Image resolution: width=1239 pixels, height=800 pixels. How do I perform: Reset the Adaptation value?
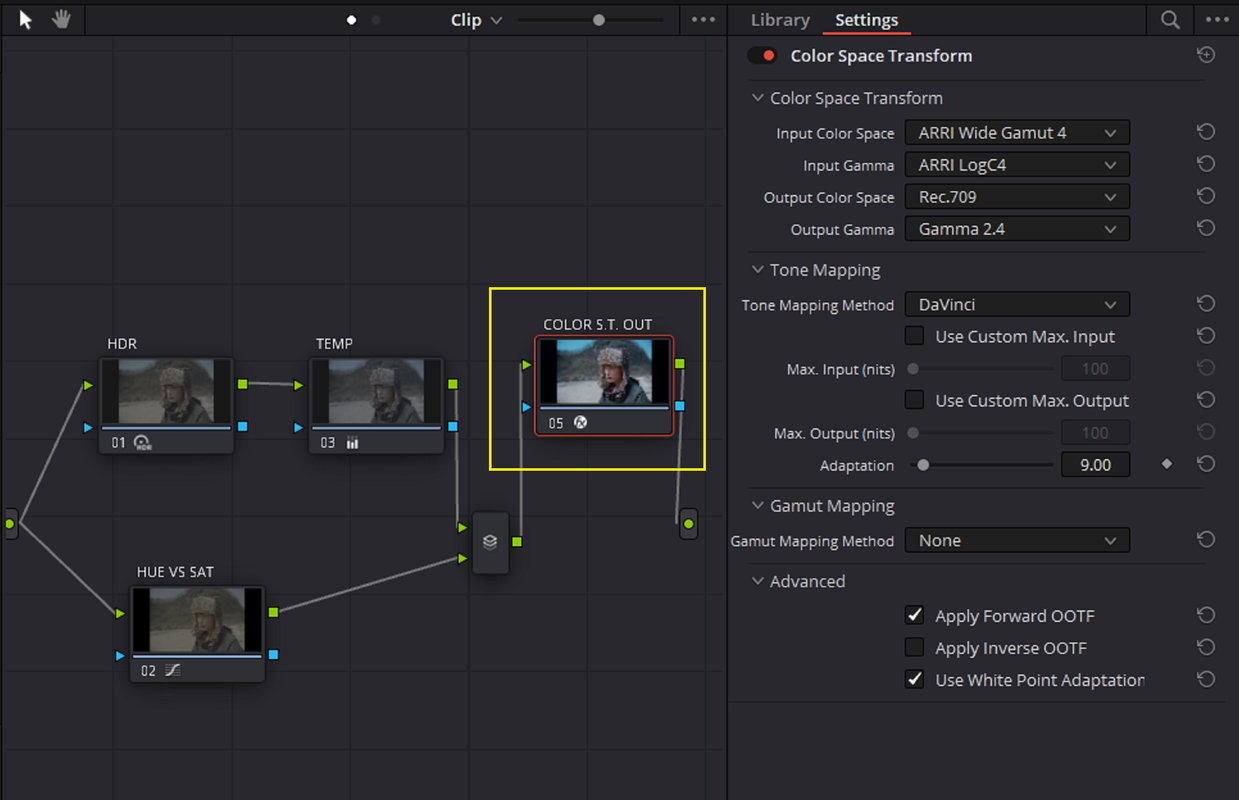point(1206,464)
